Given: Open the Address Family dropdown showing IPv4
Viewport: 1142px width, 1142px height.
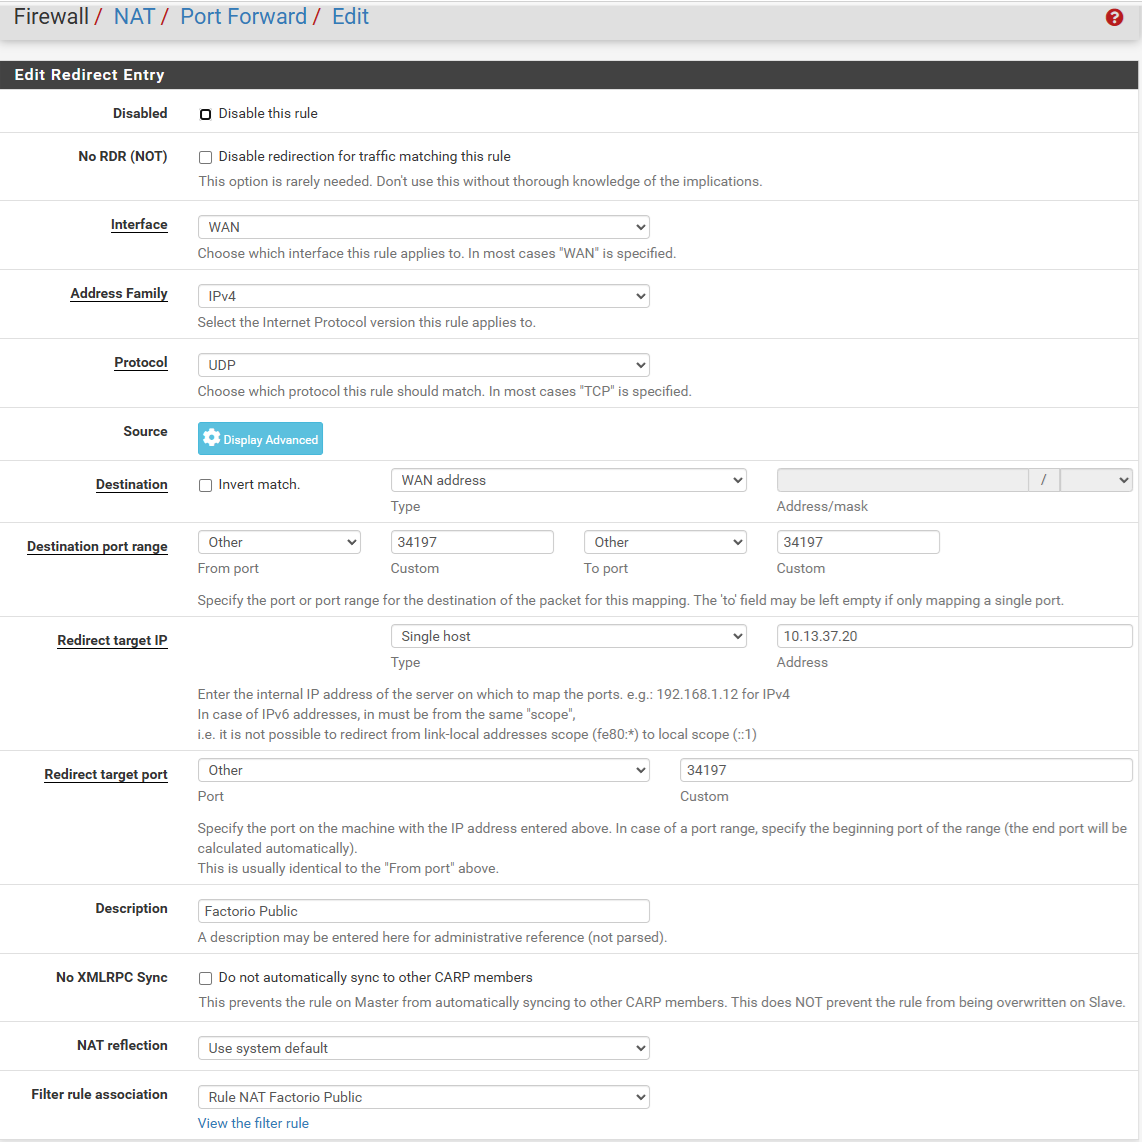Looking at the screenshot, I should pyautogui.click(x=423, y=296).
